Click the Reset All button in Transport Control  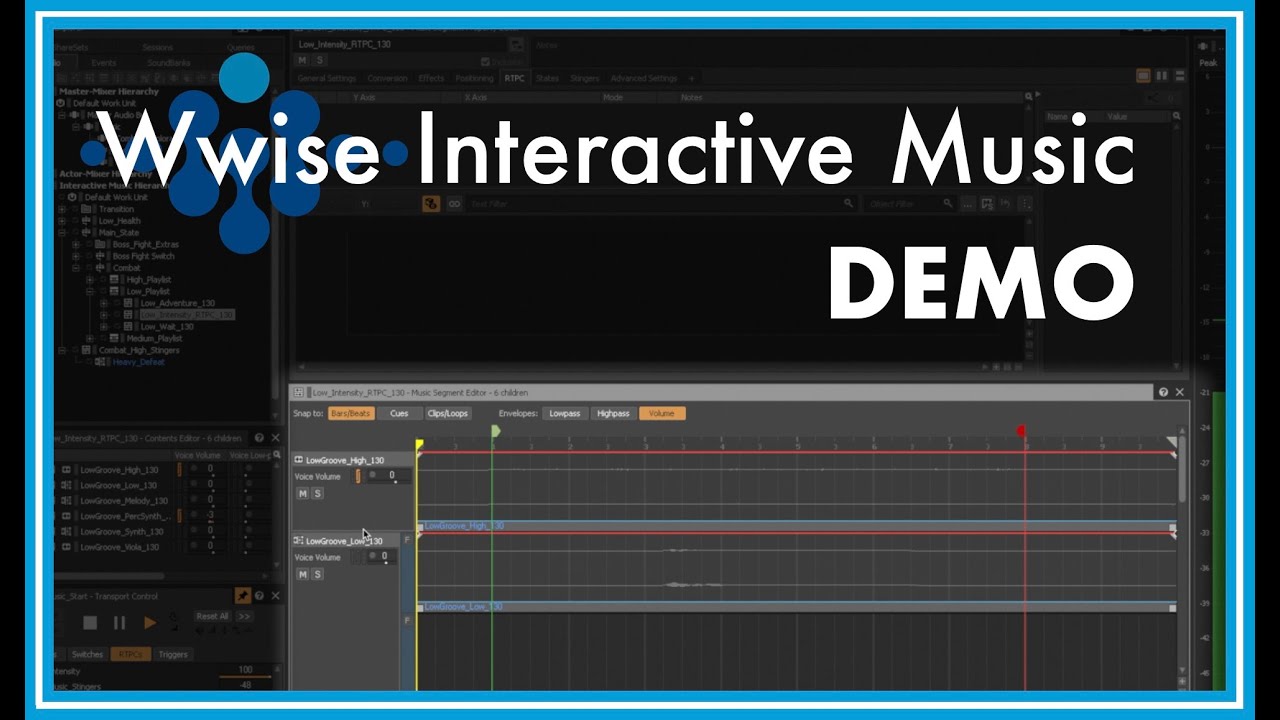[212, 616]
